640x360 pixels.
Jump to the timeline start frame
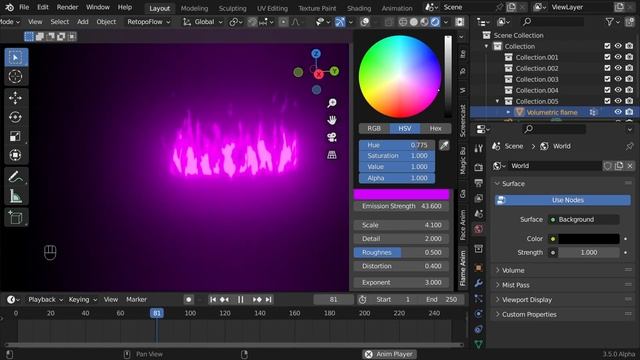213,300
